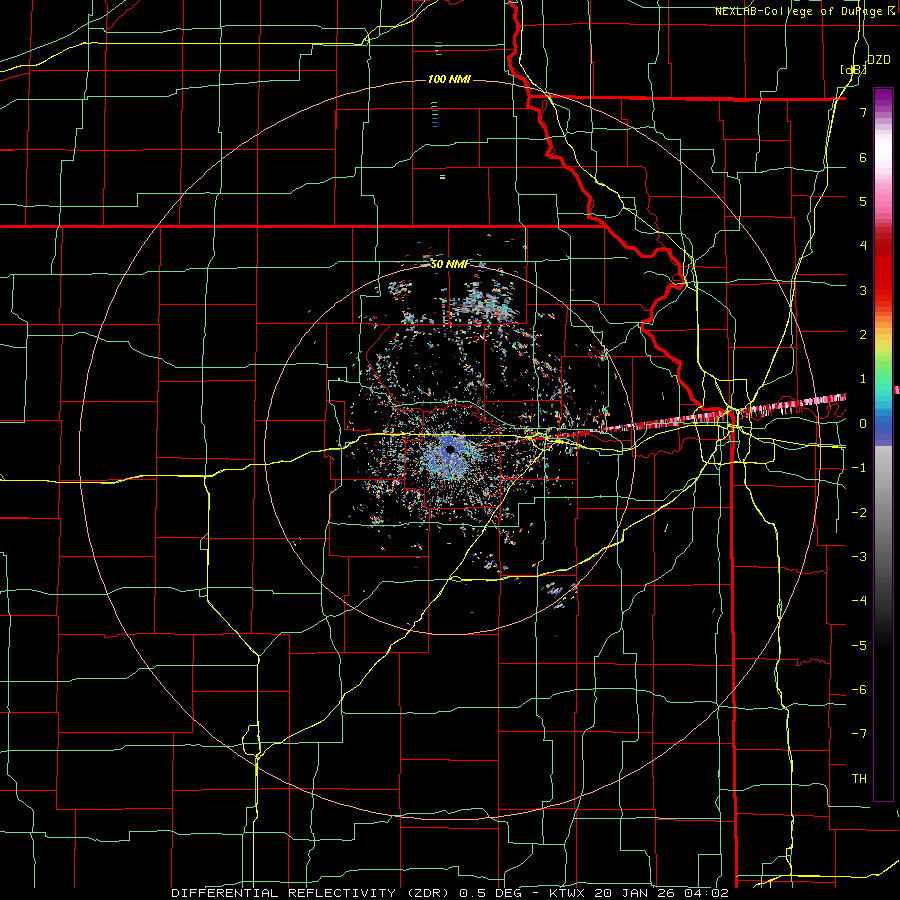This screenshot has height=900, width=900.
Task: Pick the gray band of the color bar near -2
Action: (x=883, y=511)
